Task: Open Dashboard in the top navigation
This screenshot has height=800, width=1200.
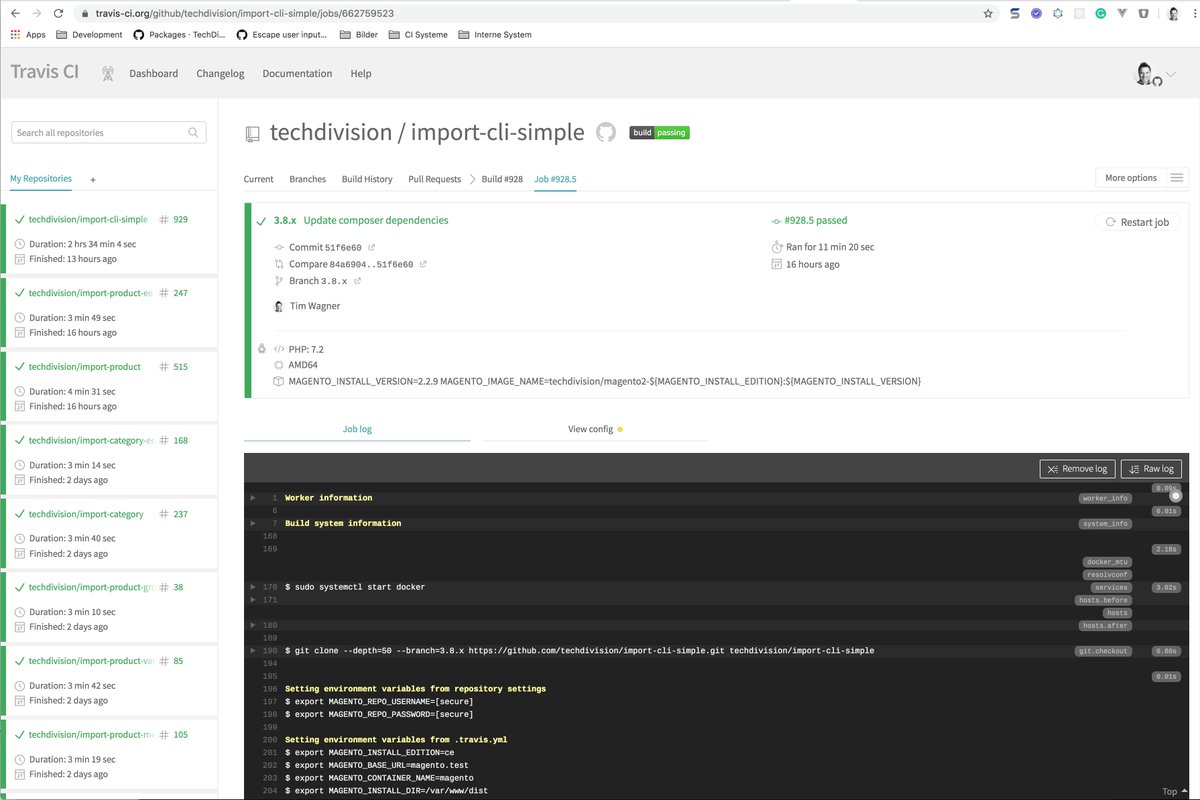Action: pos(154,73)
